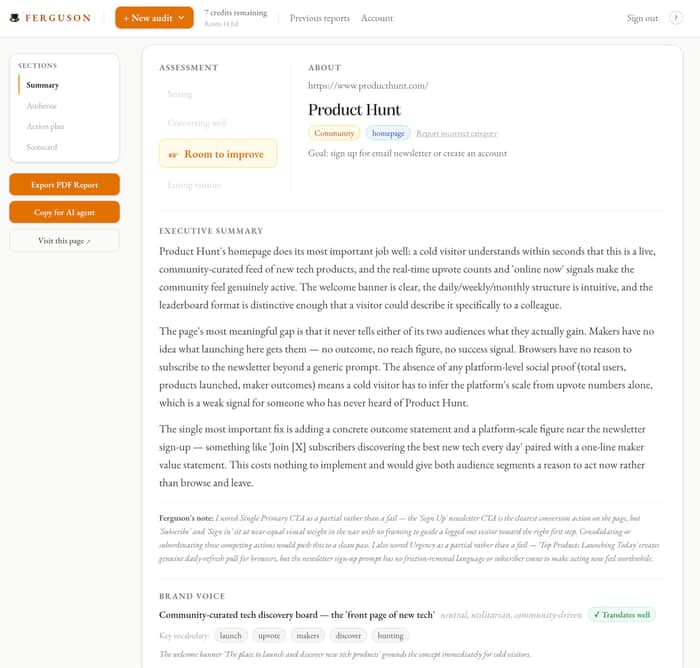This screenshot has height=668, width=700.
Task: Click Copy for AI agent button
Action: [x=64, y=212]
